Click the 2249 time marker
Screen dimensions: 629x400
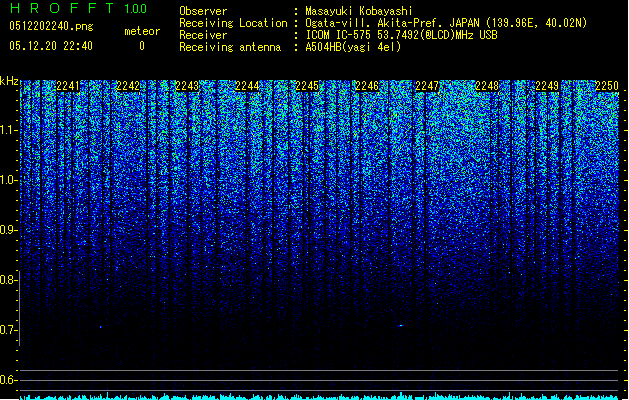[547, 86]
